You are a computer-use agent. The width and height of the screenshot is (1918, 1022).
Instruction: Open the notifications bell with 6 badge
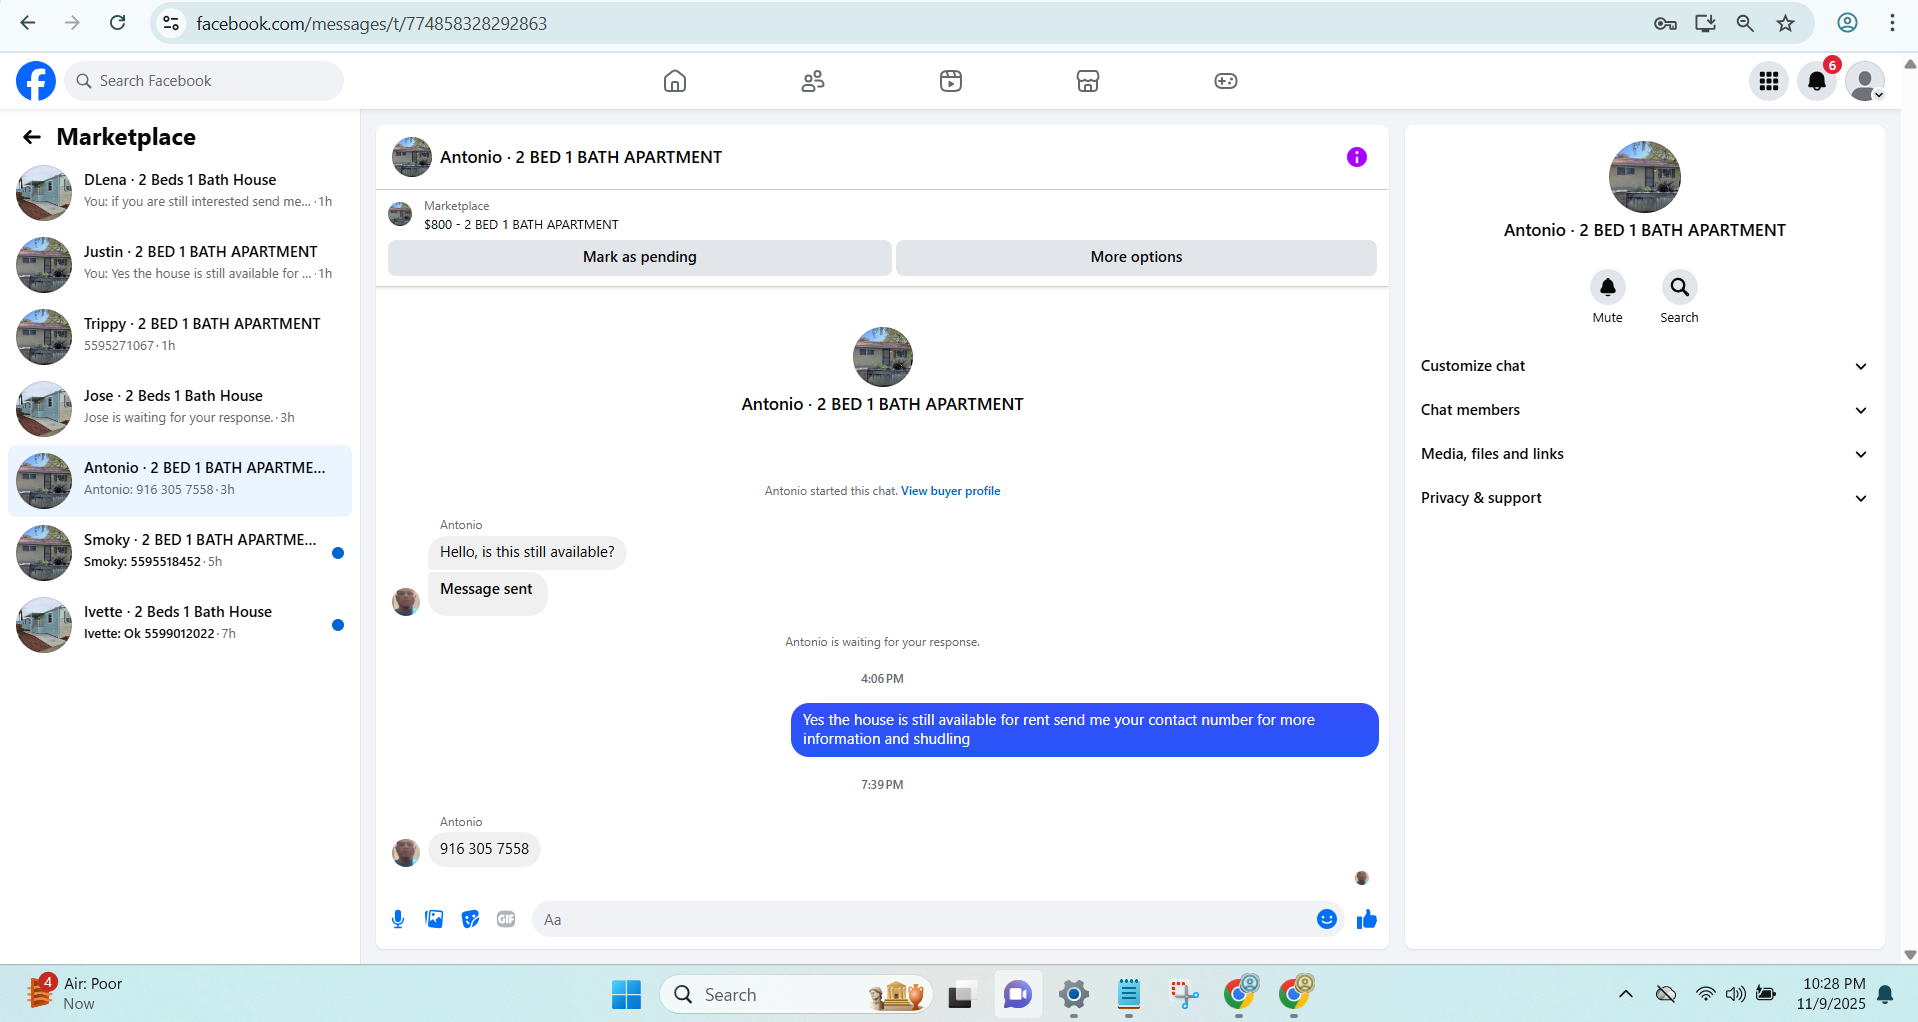pos(1817,81)
